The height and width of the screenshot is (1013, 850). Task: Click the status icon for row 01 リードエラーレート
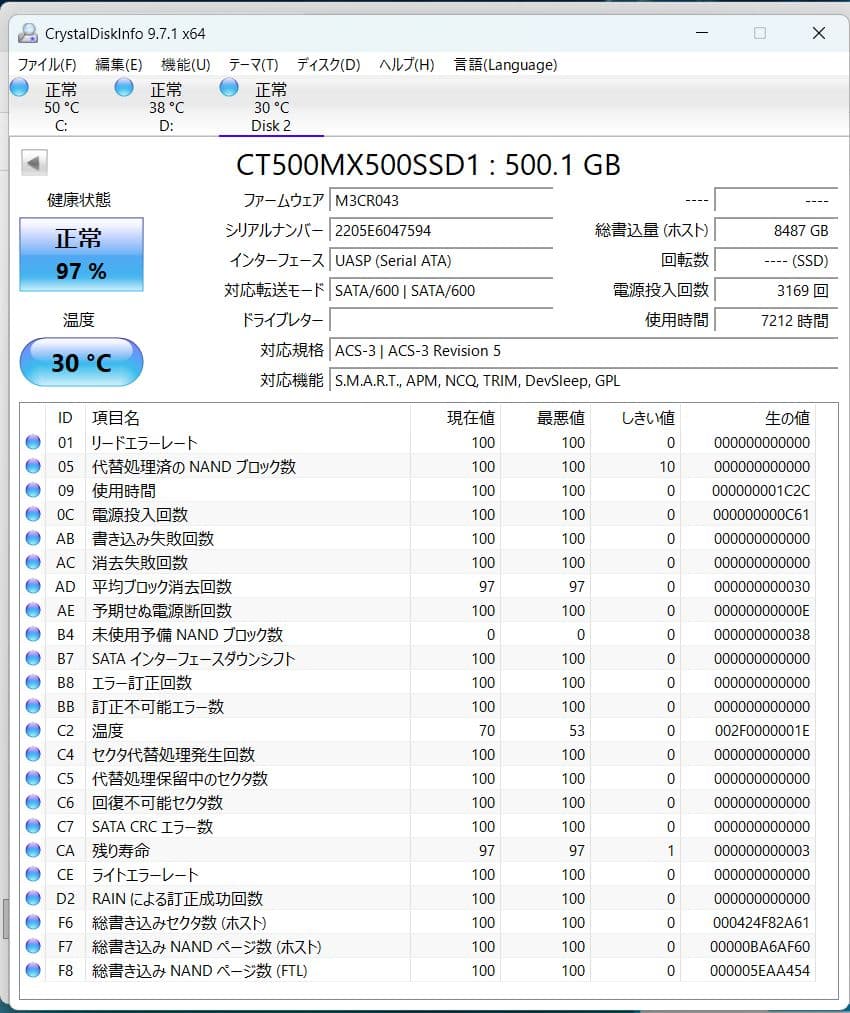[33, 443]
